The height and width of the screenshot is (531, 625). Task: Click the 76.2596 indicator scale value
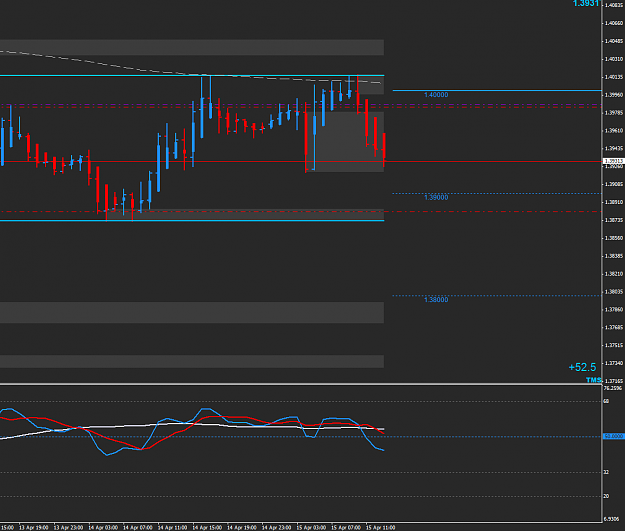[613, 388]
